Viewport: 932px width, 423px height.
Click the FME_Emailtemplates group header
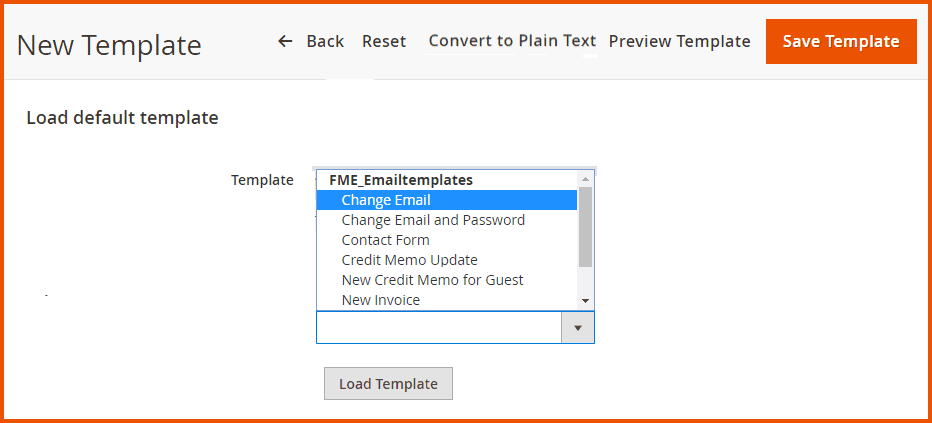[400, 180]
